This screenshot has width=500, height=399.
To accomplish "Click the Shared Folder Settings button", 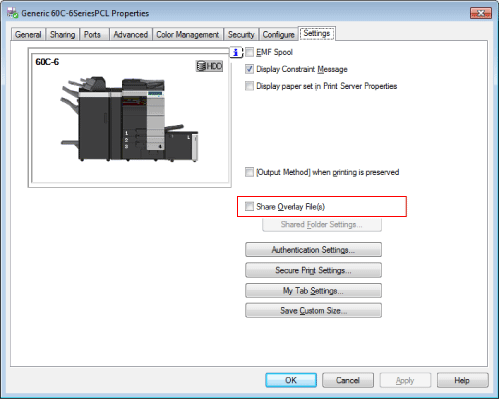I will pos(322,224).
